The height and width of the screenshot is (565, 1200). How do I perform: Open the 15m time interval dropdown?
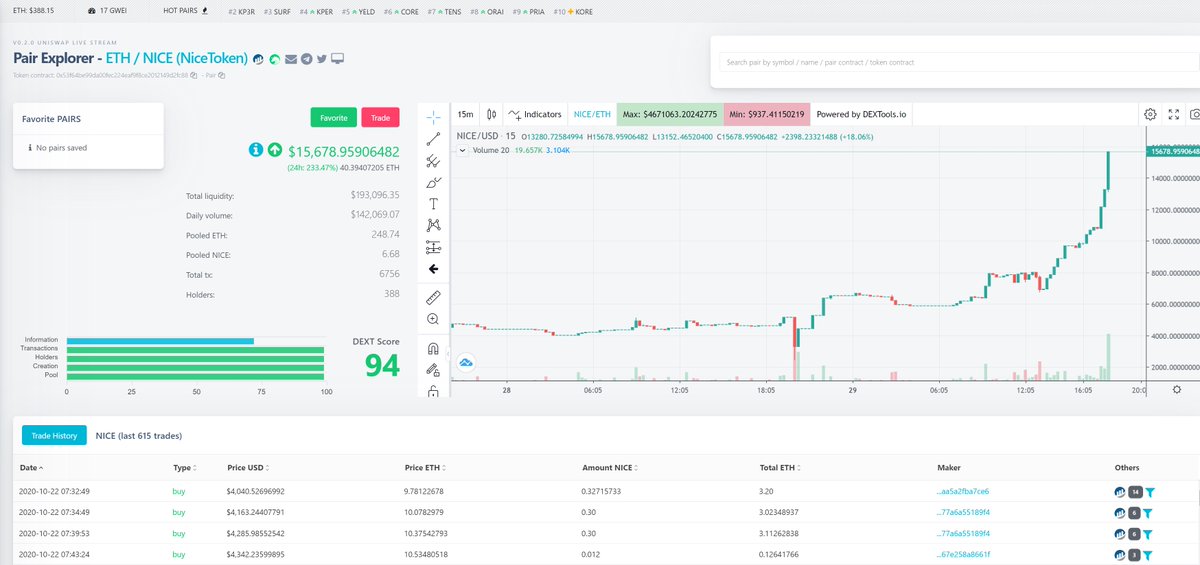coord(465,115)
